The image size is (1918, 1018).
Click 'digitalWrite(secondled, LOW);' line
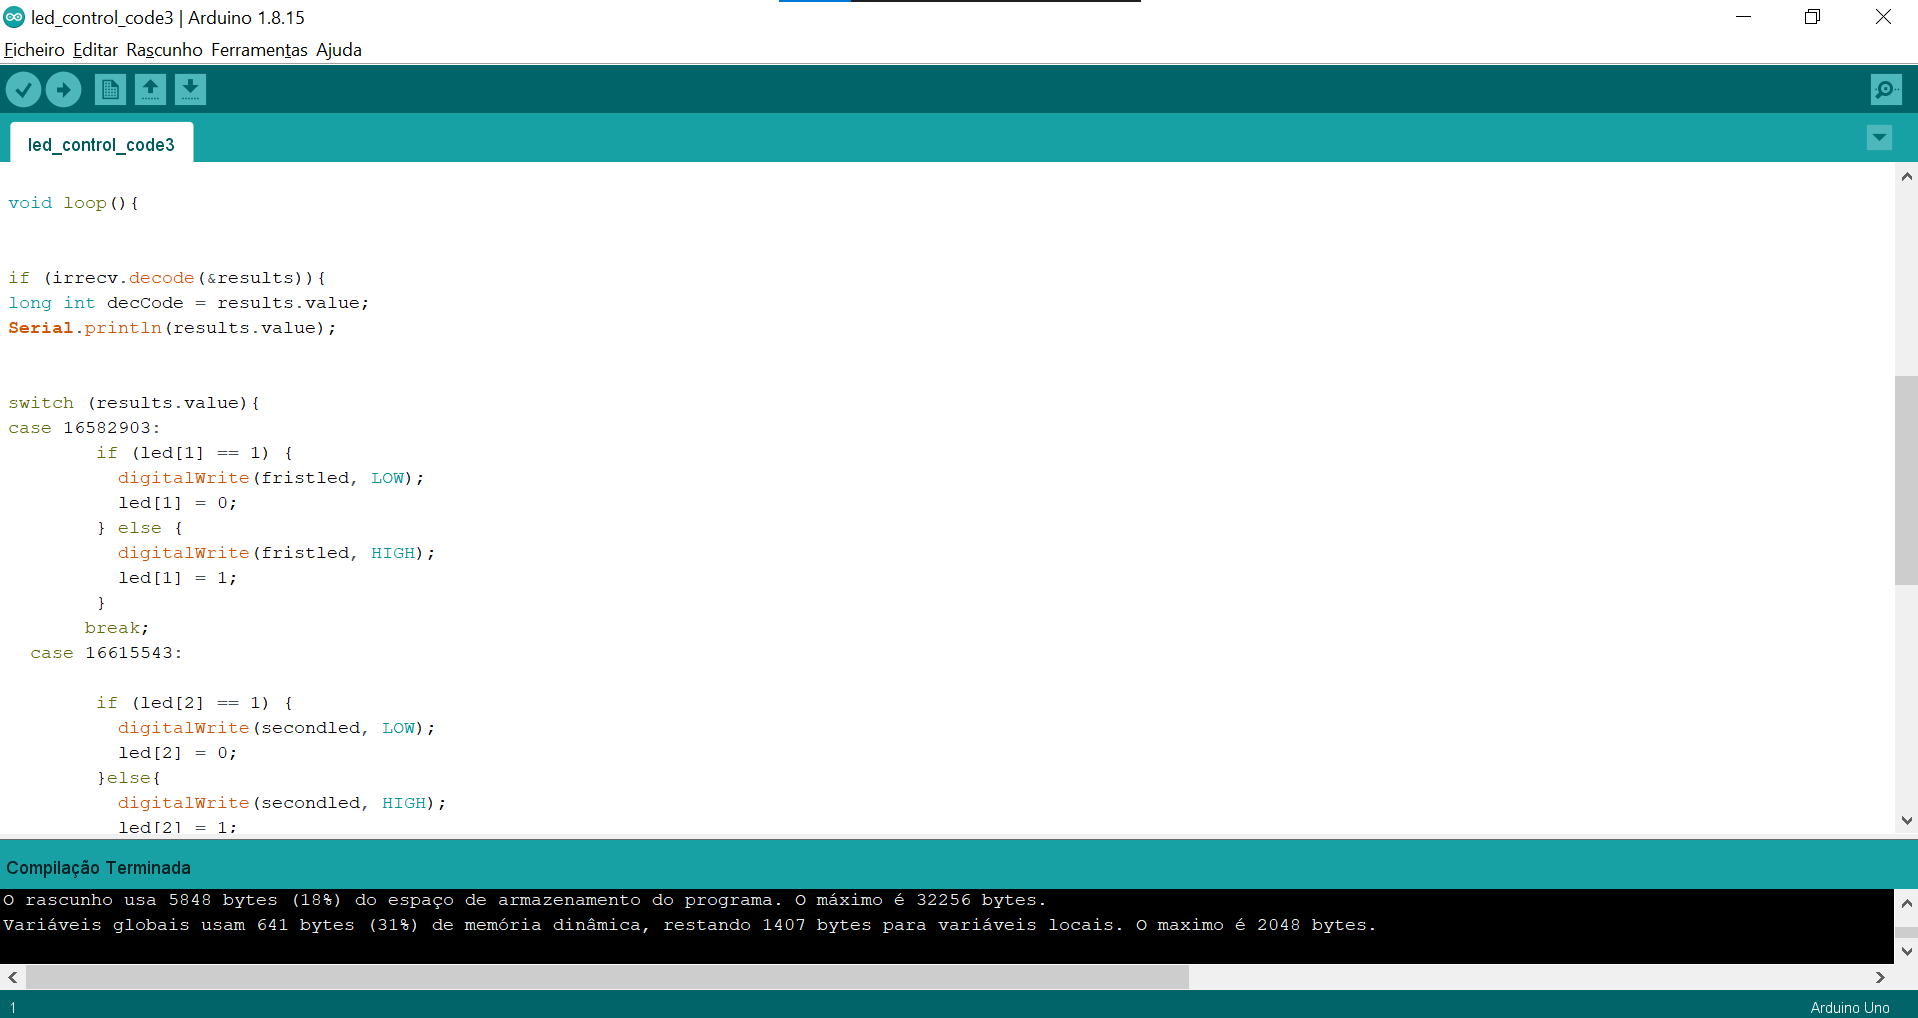coord(277,728)
